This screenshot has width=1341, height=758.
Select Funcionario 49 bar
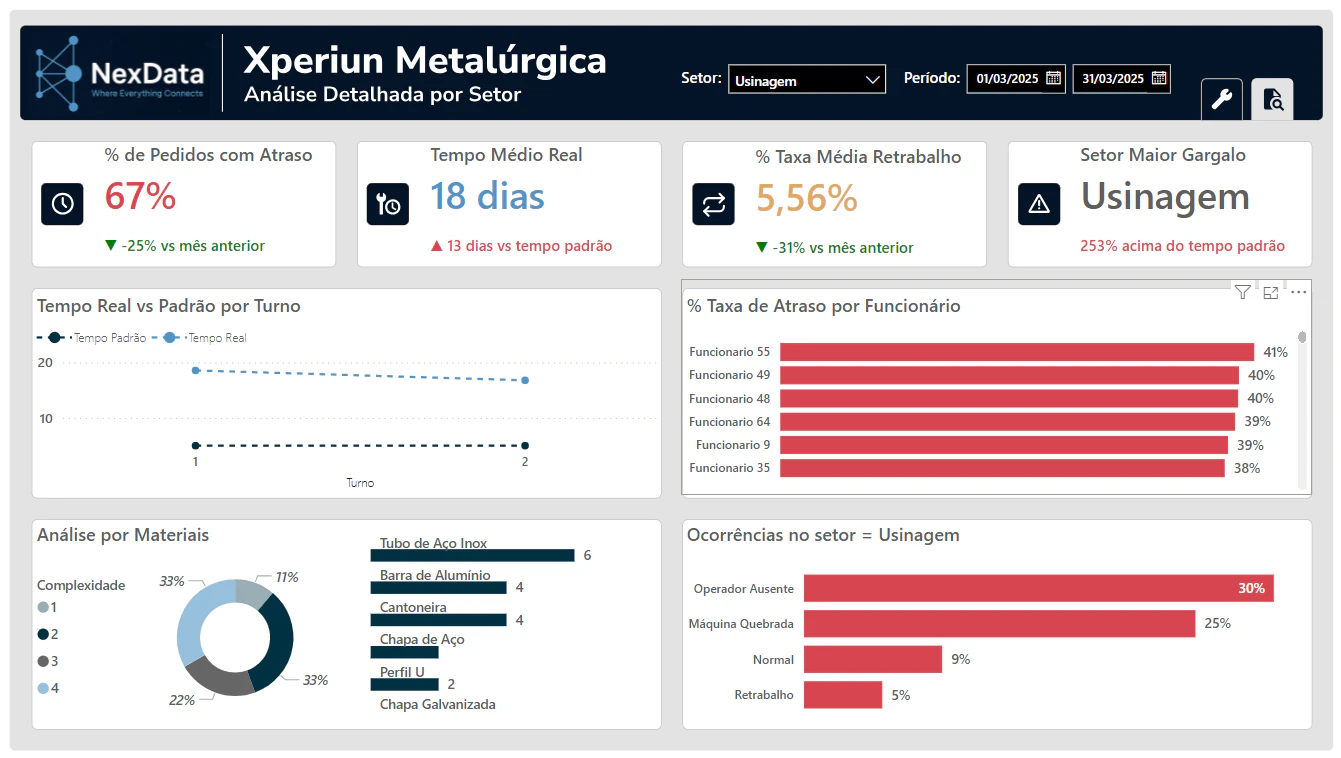click(1010, 375)
